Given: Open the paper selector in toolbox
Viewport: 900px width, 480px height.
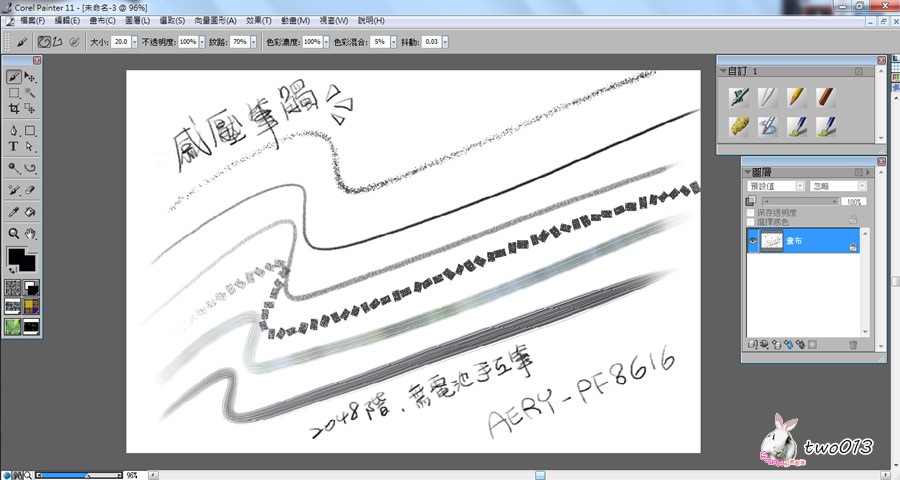Looking at the screenshot, I should point(13,288).
